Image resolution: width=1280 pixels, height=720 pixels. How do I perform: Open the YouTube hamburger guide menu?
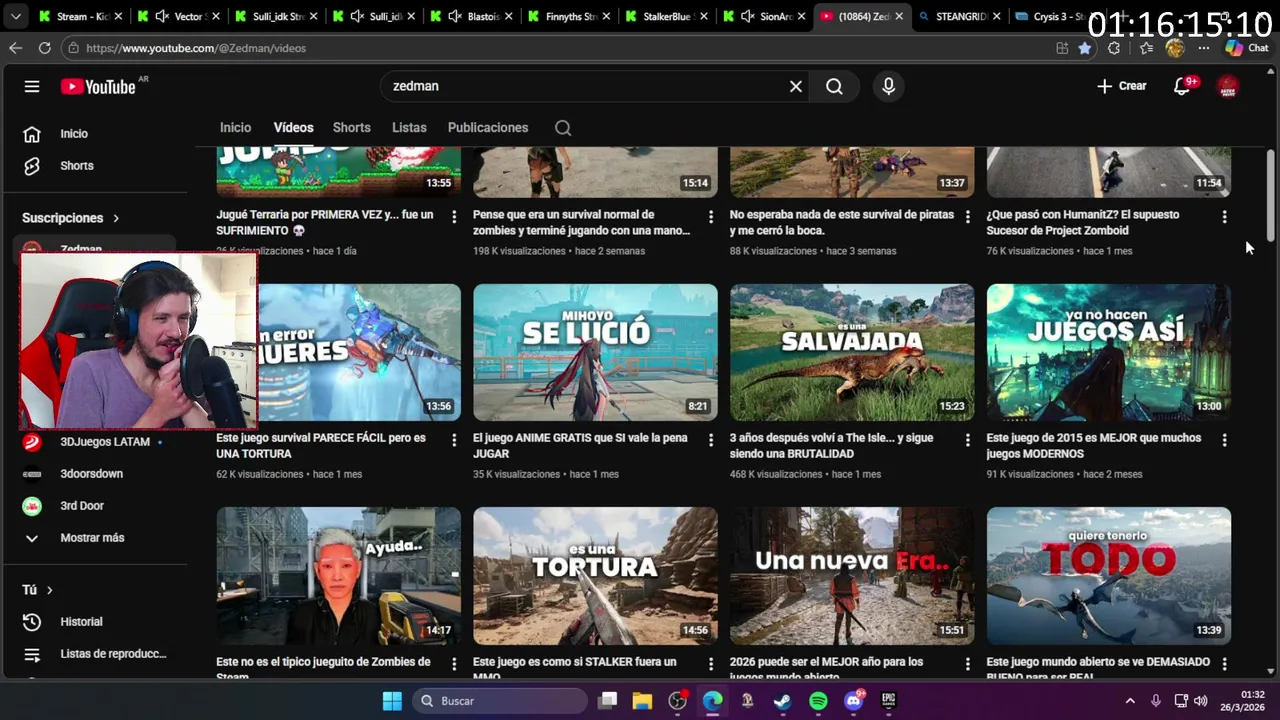32,86
